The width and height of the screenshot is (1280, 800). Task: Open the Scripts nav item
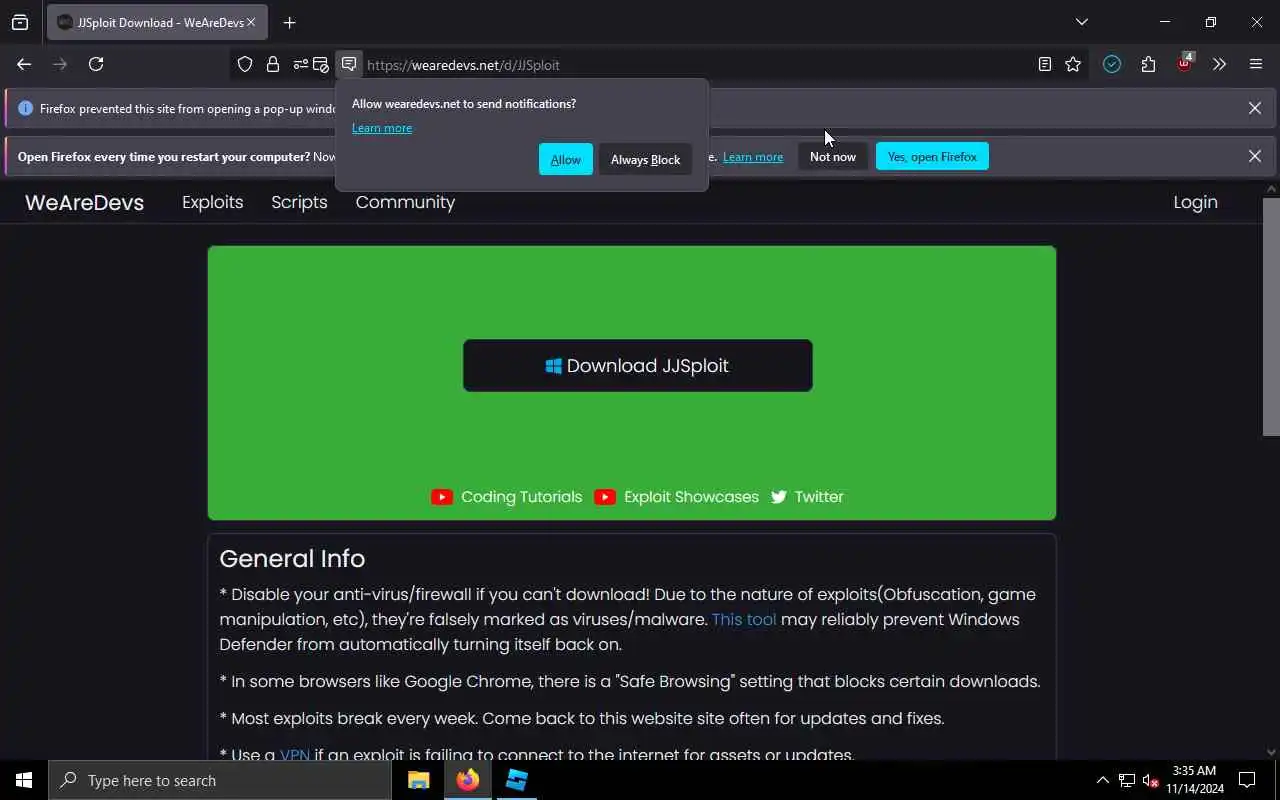pos(299,202)
